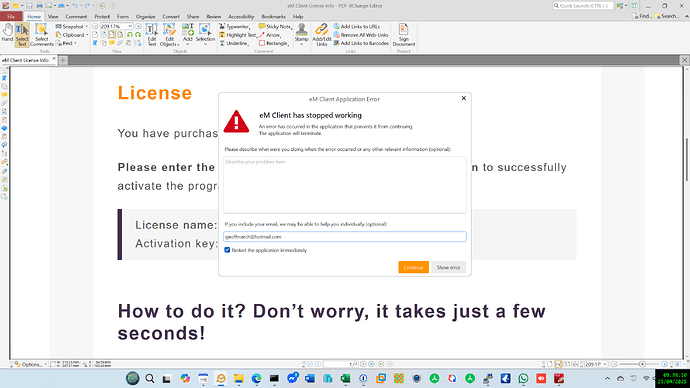Select the eM Client License Info document tab
The width and height of the screenshot is (690, 388).
click(26, 60)
